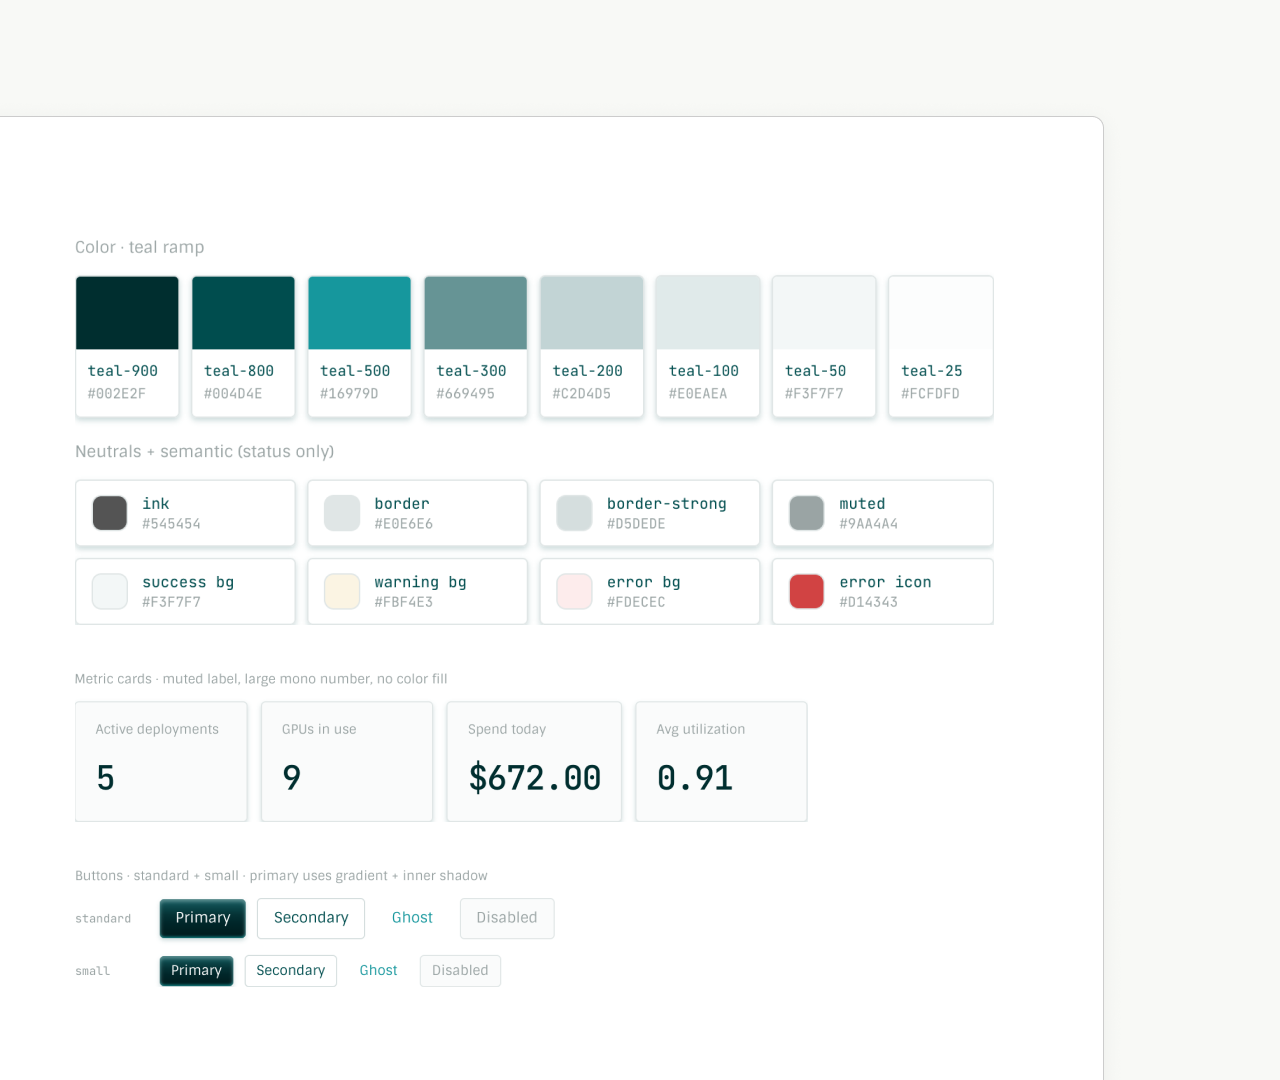Click the "small" row label
Viewport: 1280px width, 1080px height.
tap(93, 971)
